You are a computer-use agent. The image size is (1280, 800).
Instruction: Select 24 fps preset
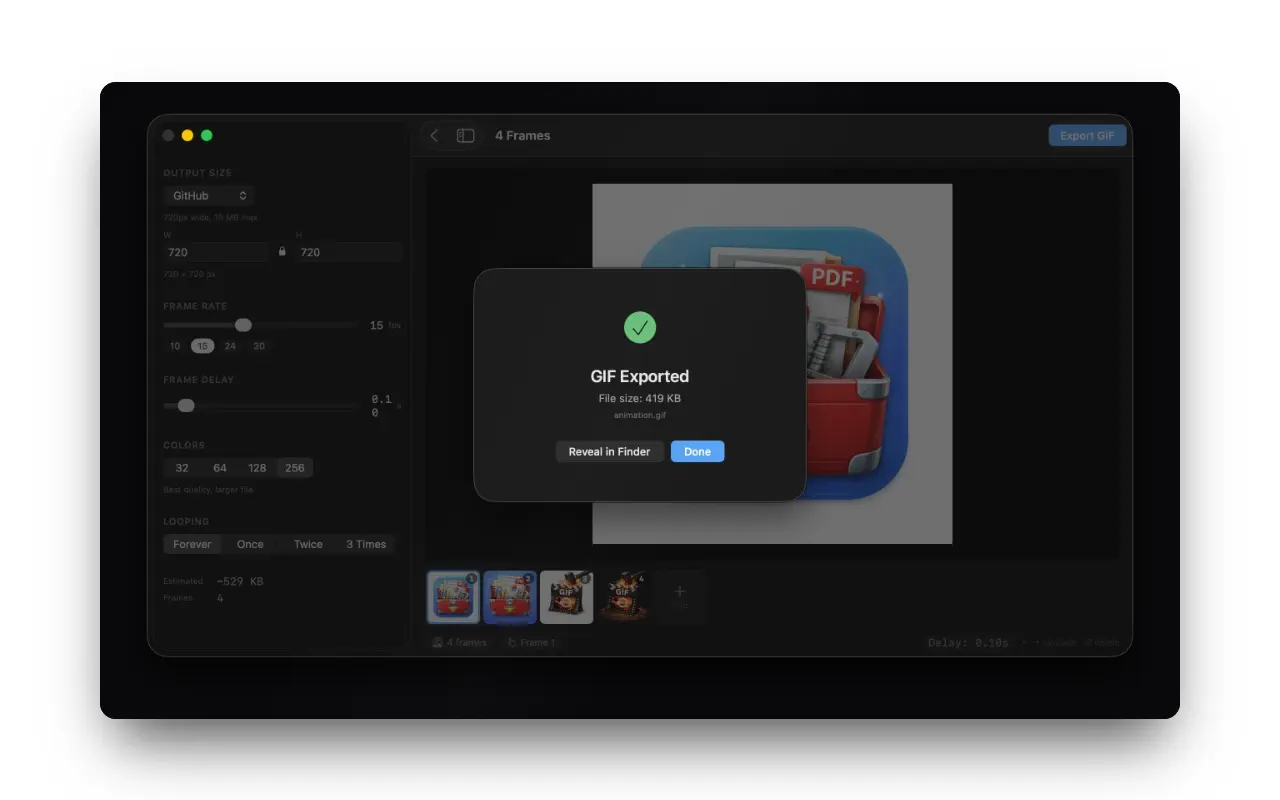(230, 346)
